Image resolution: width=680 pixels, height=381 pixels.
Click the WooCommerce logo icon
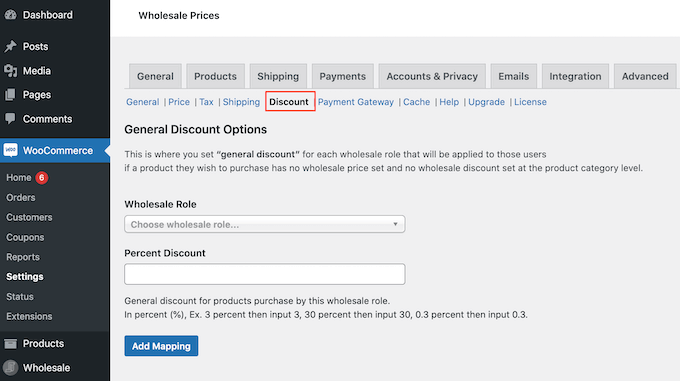(x=10, y=150)
